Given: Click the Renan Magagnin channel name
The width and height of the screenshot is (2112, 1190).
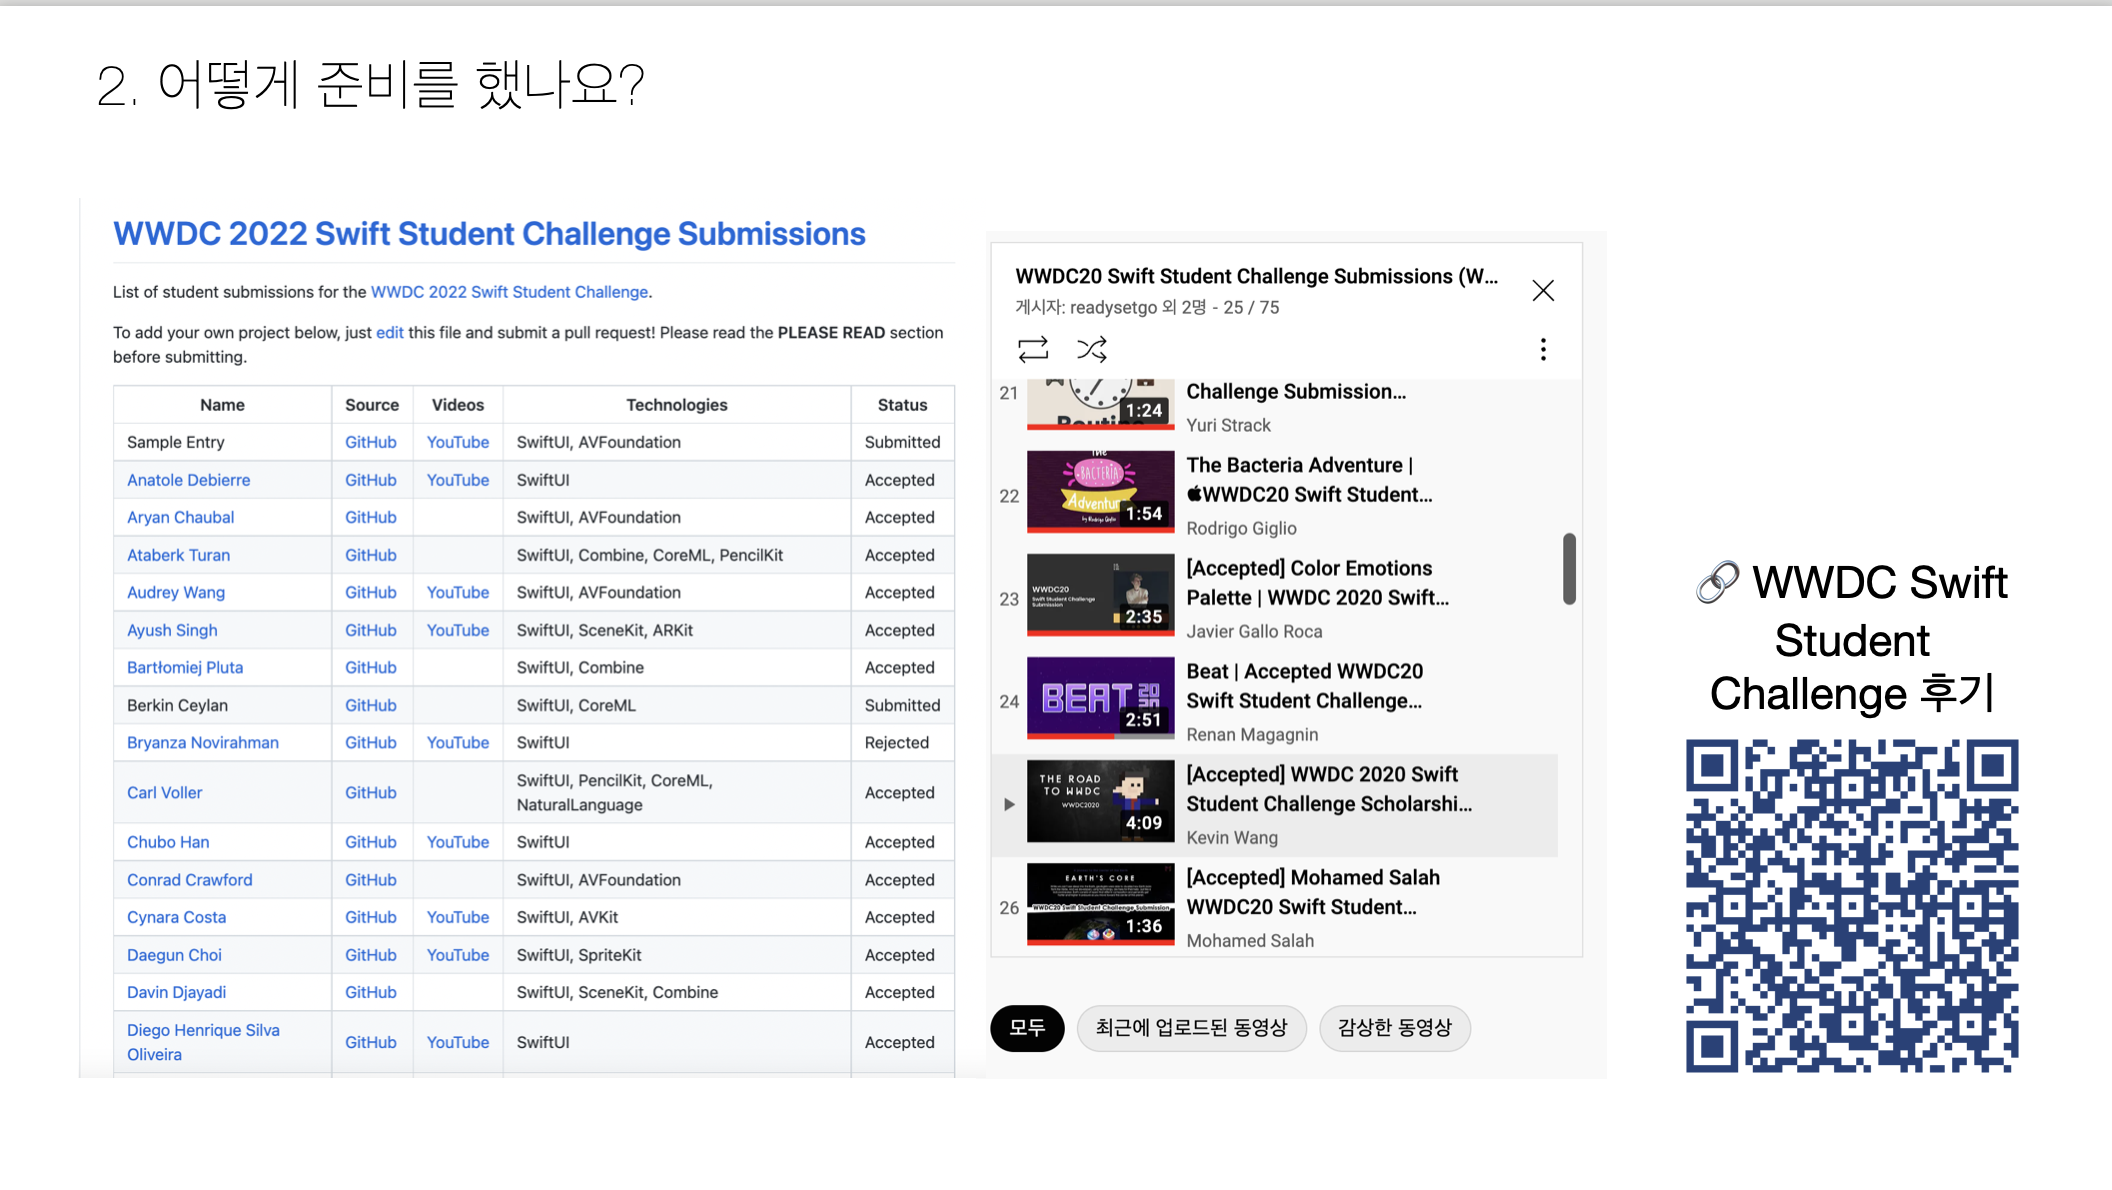Looking at the screenshot, I should 1252,734.
